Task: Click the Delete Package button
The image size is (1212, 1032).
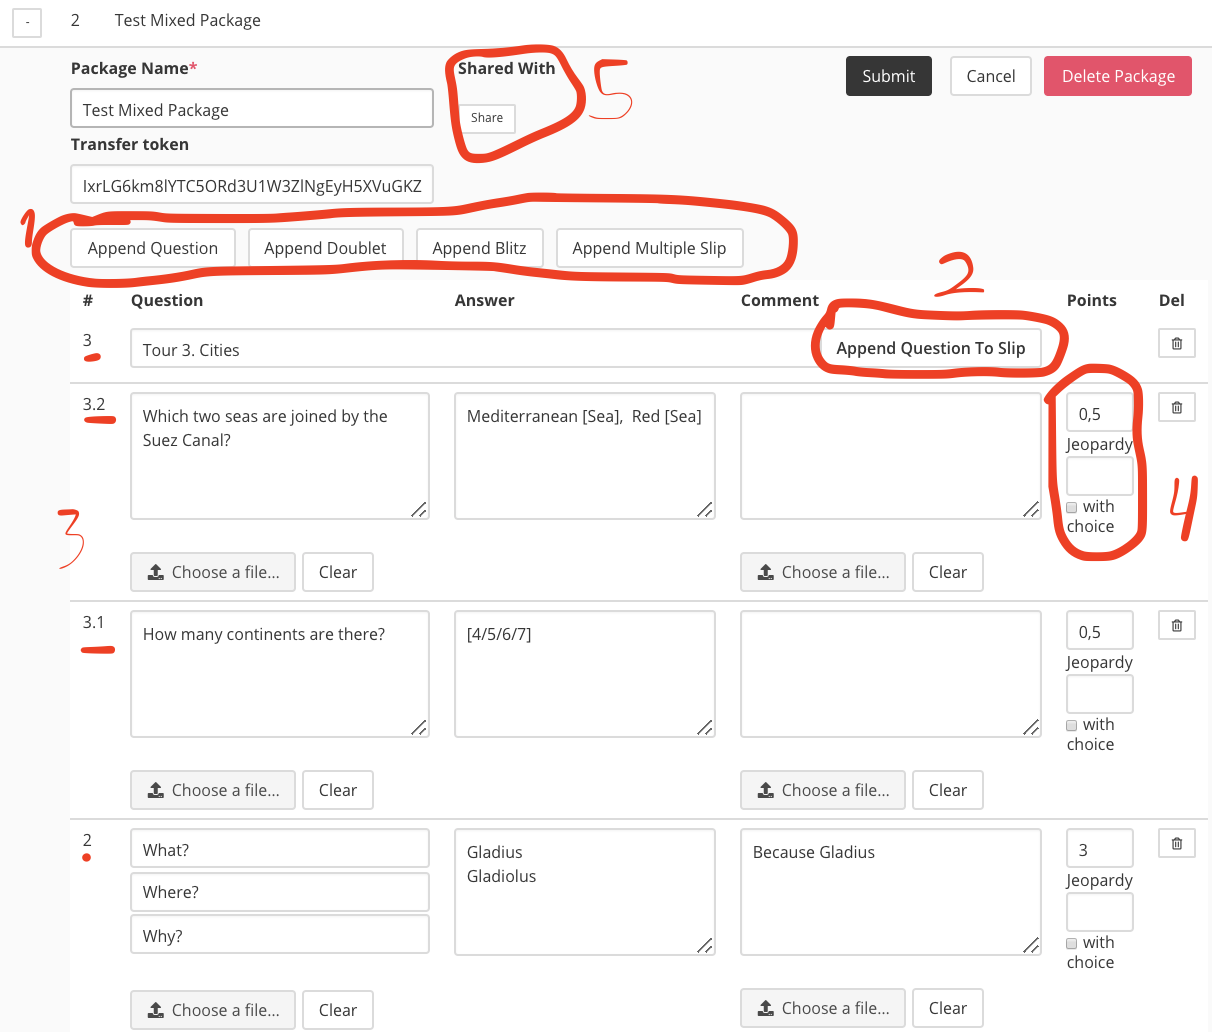Action: [1117, 76]
